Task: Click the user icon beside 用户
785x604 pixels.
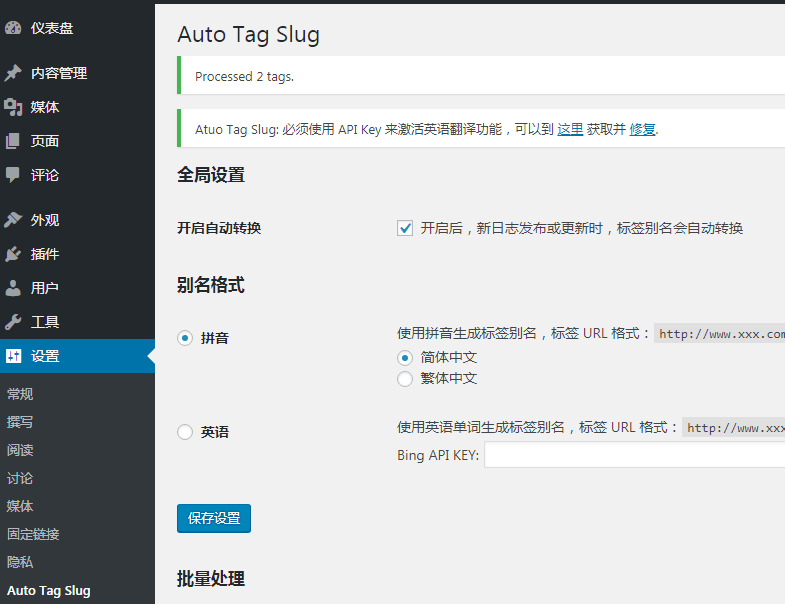Action: click(x=13, y=288)
